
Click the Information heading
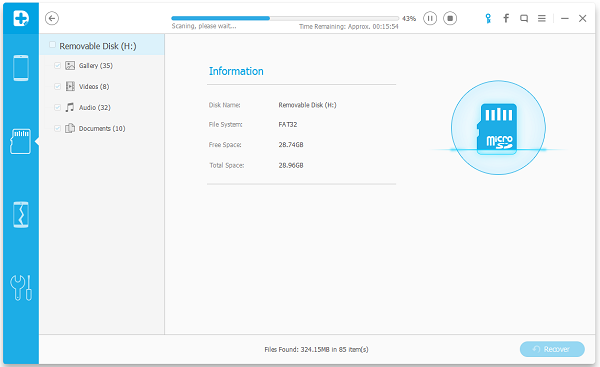pos(236,71)
